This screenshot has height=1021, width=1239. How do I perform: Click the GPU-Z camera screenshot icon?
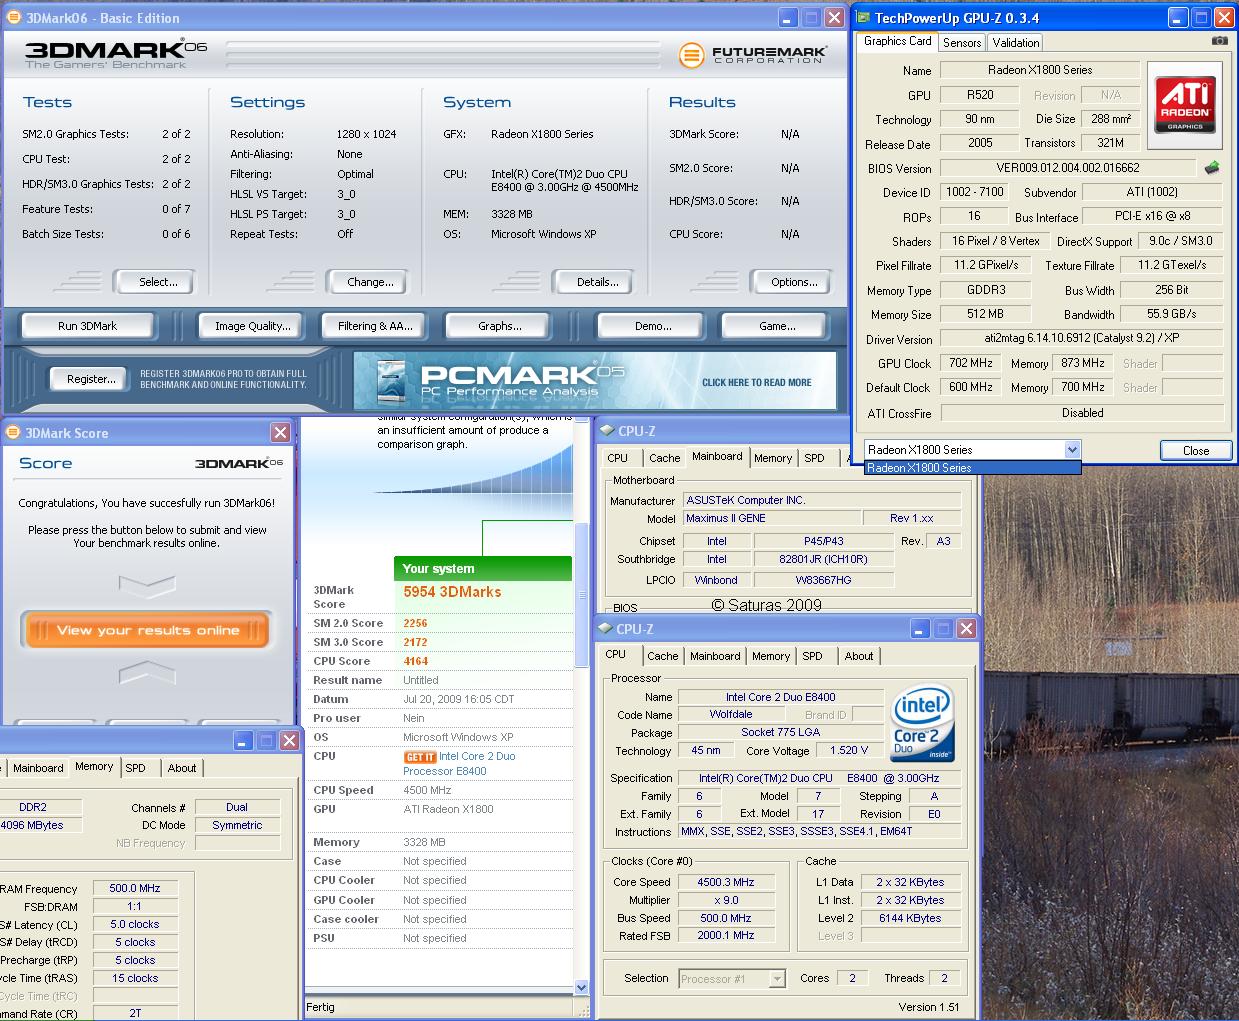pos(1219,42)
